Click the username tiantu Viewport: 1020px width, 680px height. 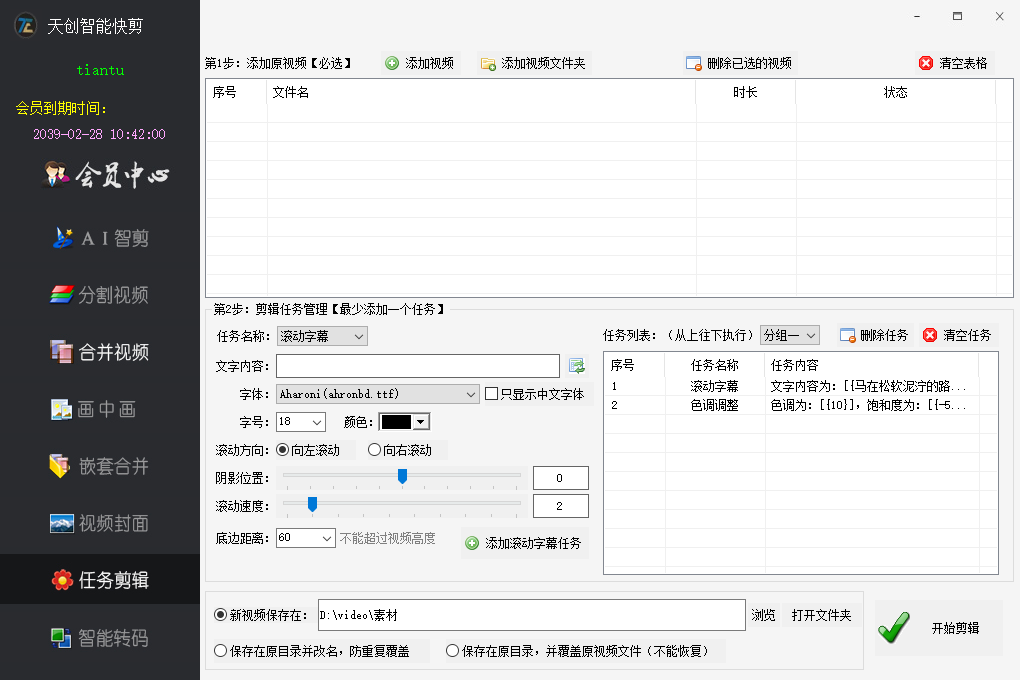coord(100,70)
